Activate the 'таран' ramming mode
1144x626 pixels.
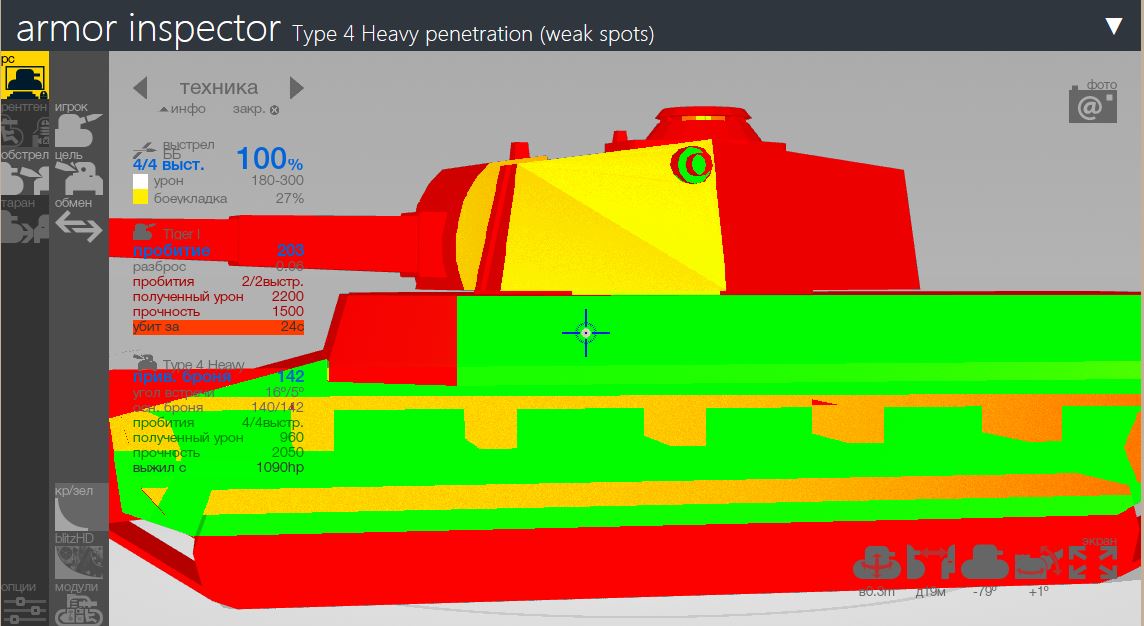click(24, 227)
